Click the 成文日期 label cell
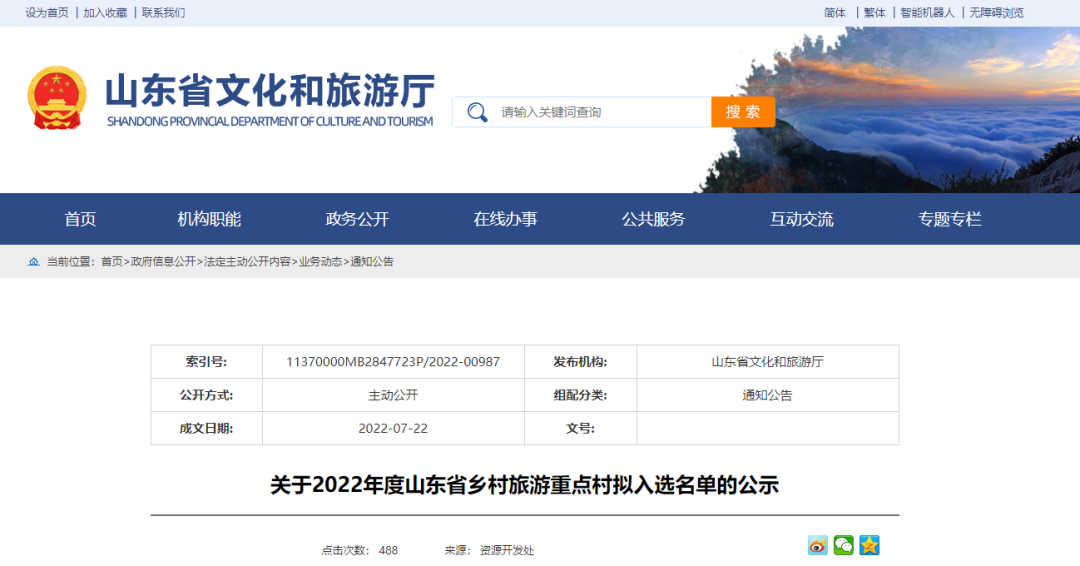This screenshot has width=1080, height=566. [x=206, y=428]
